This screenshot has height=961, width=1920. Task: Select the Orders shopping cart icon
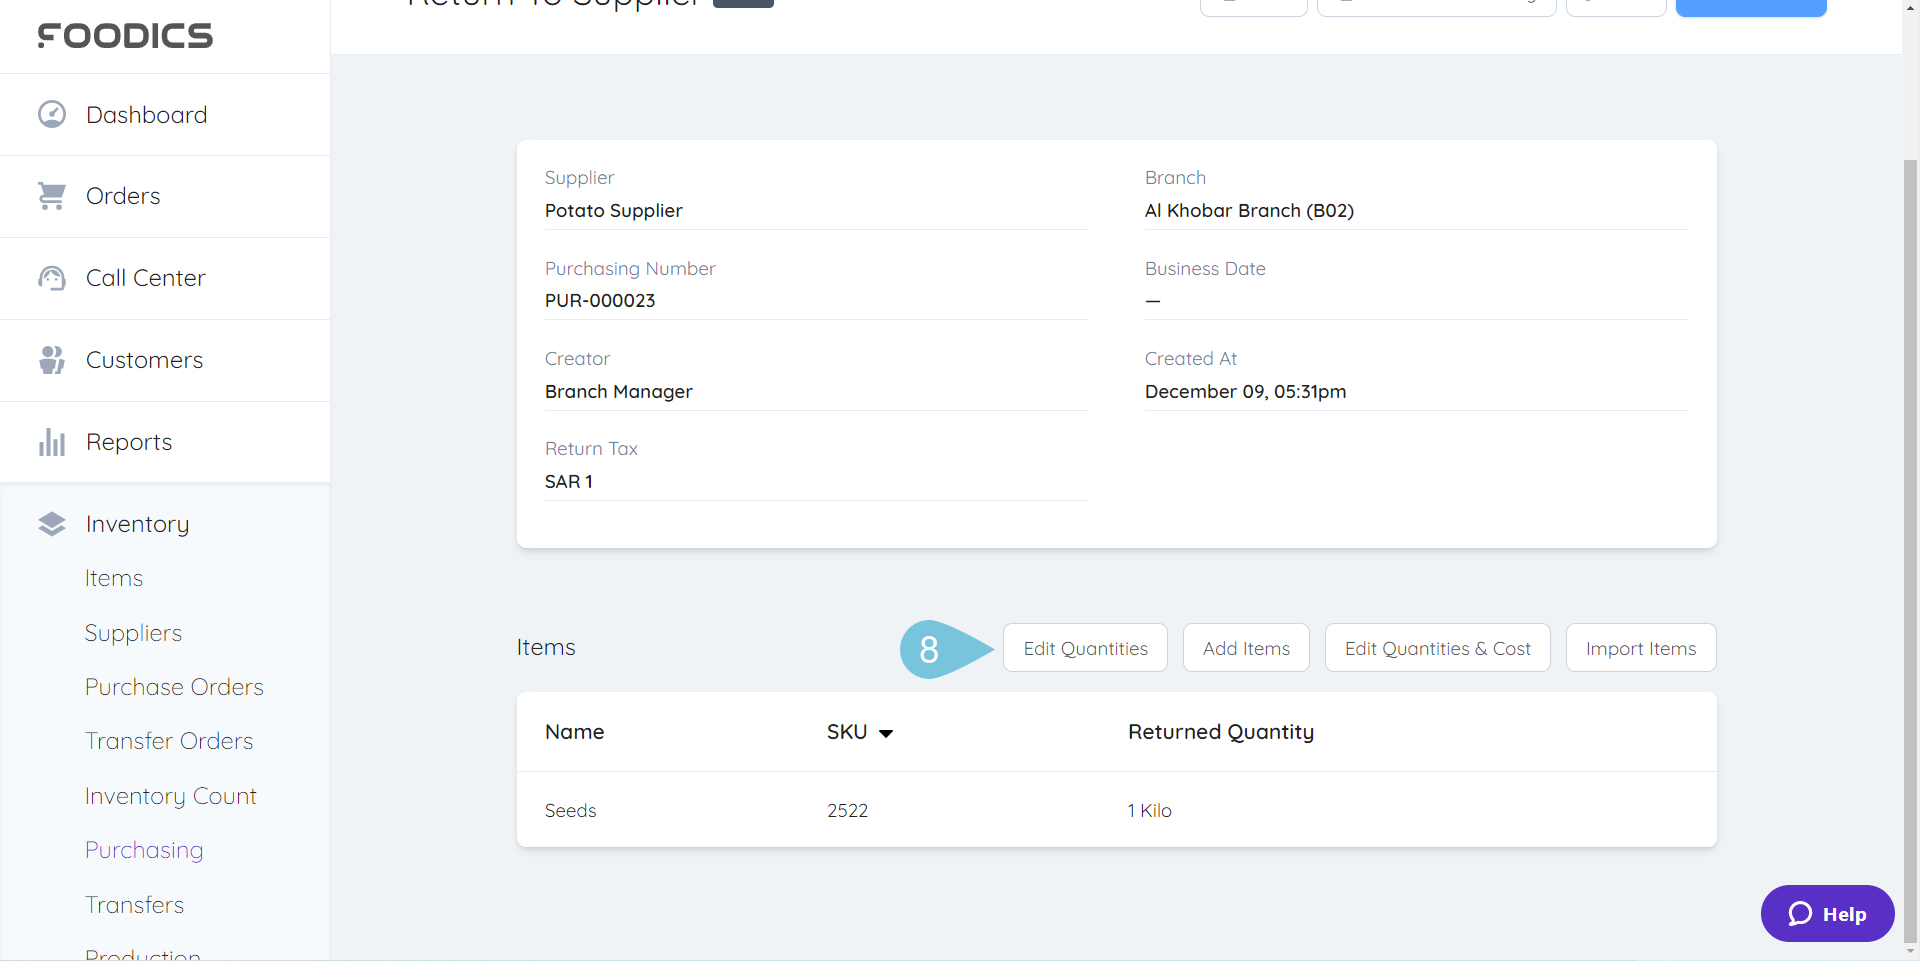tap(51, 195)
